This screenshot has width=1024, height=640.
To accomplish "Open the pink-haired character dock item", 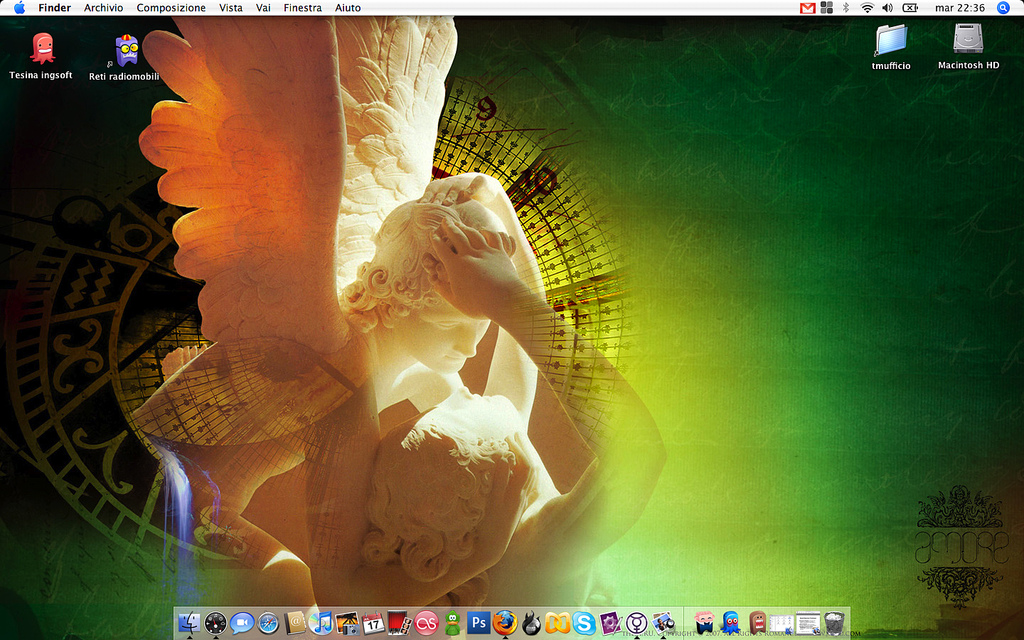I will pos(704,623).
